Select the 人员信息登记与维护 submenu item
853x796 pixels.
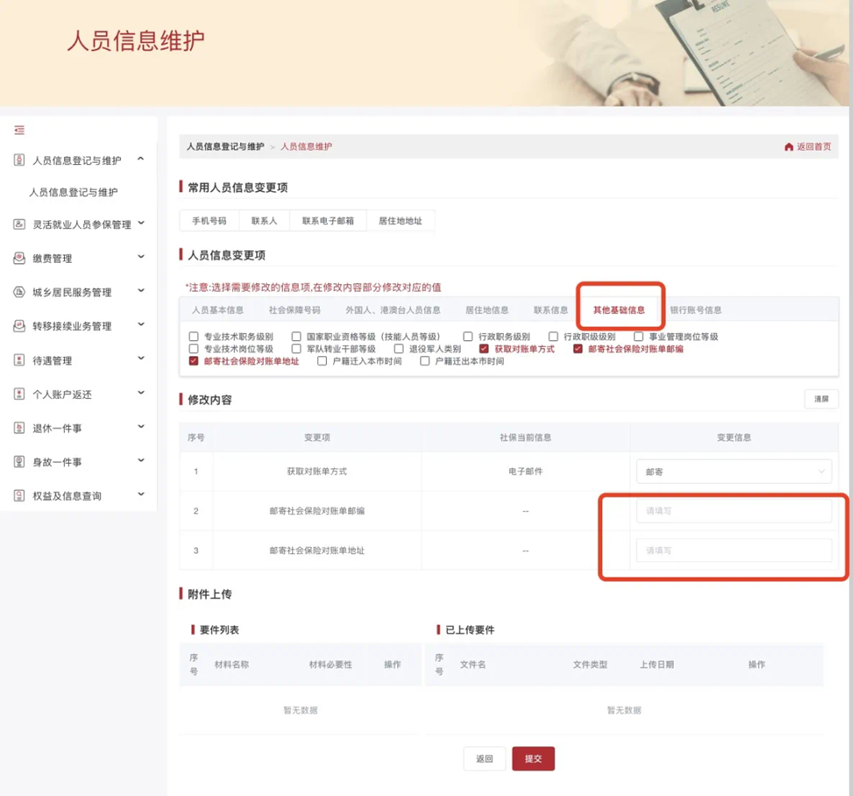(73, 192)
